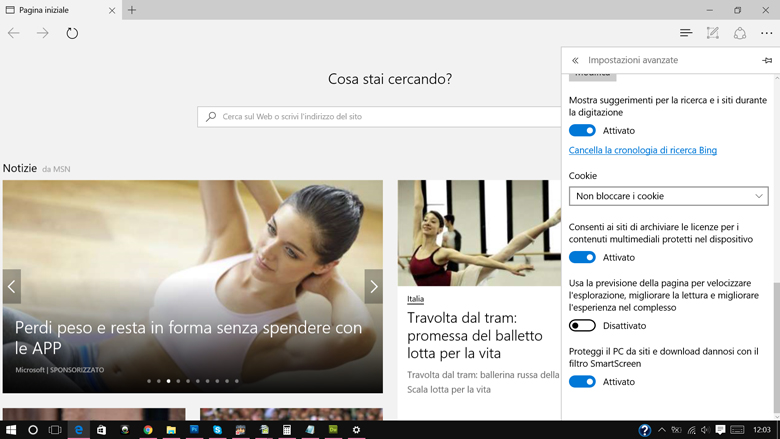Click the 'Italia' category label
The height and width of the screenshot is (439, 780).
click(x=415, y=299)
